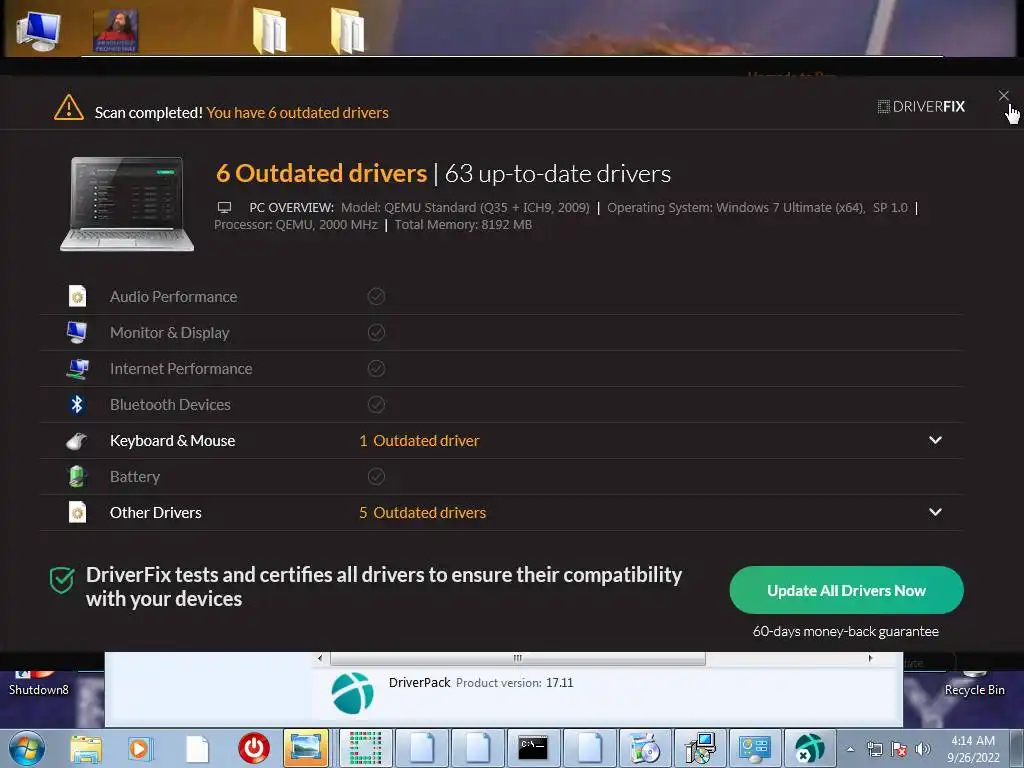Click the Internet Performance checkmark status circle

point(376,368)
